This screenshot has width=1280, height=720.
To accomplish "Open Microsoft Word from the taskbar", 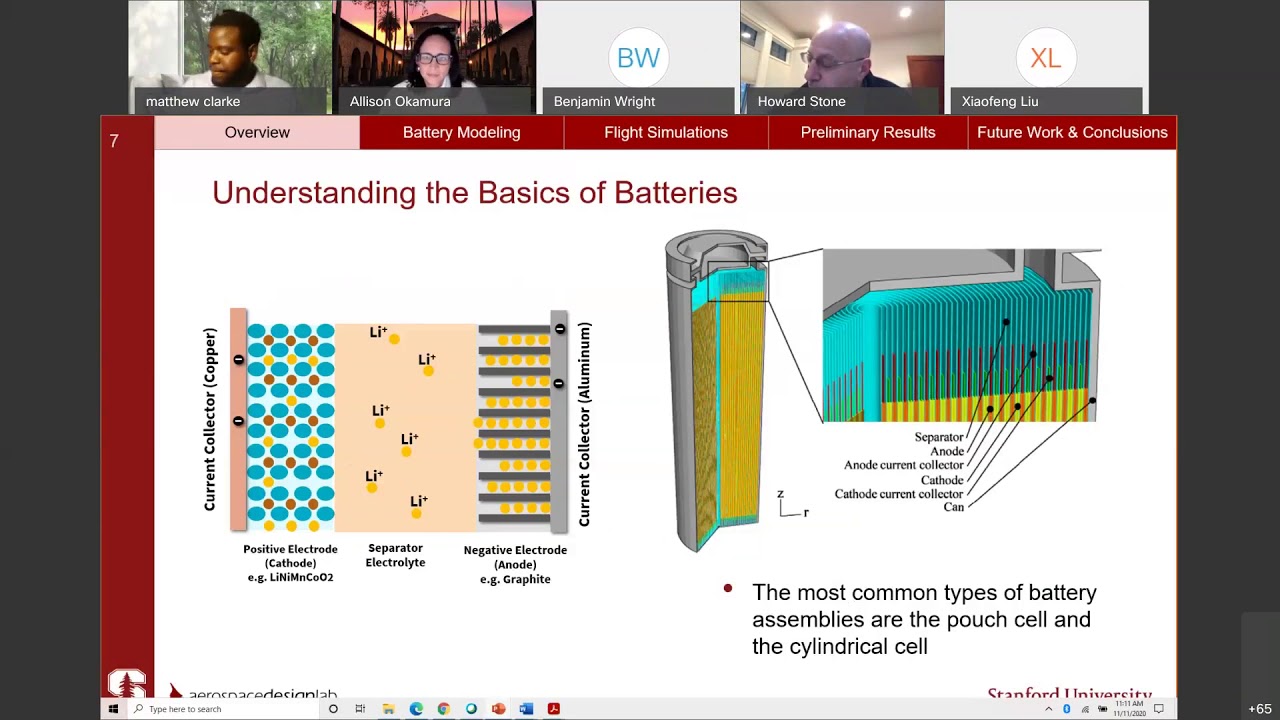I will 526,709.
